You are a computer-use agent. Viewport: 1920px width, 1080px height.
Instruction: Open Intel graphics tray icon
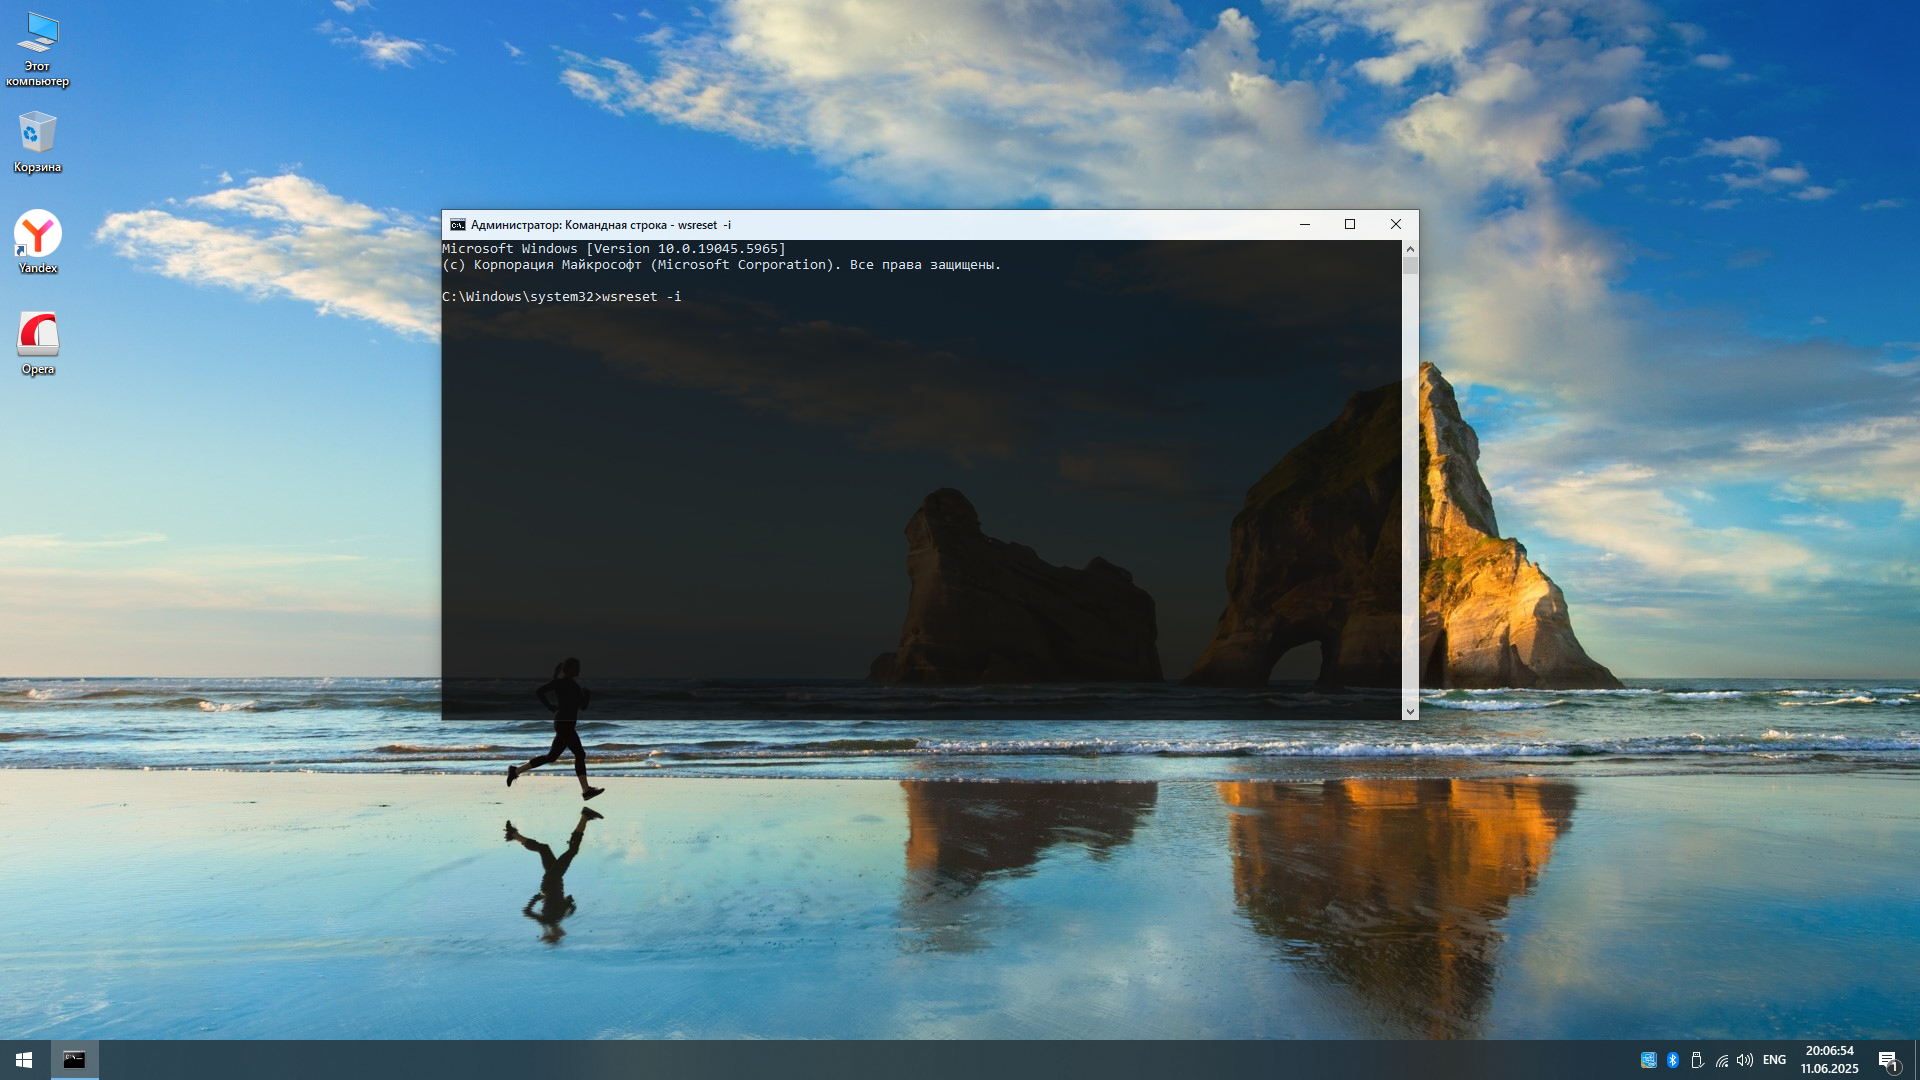pos(1648,1060)
